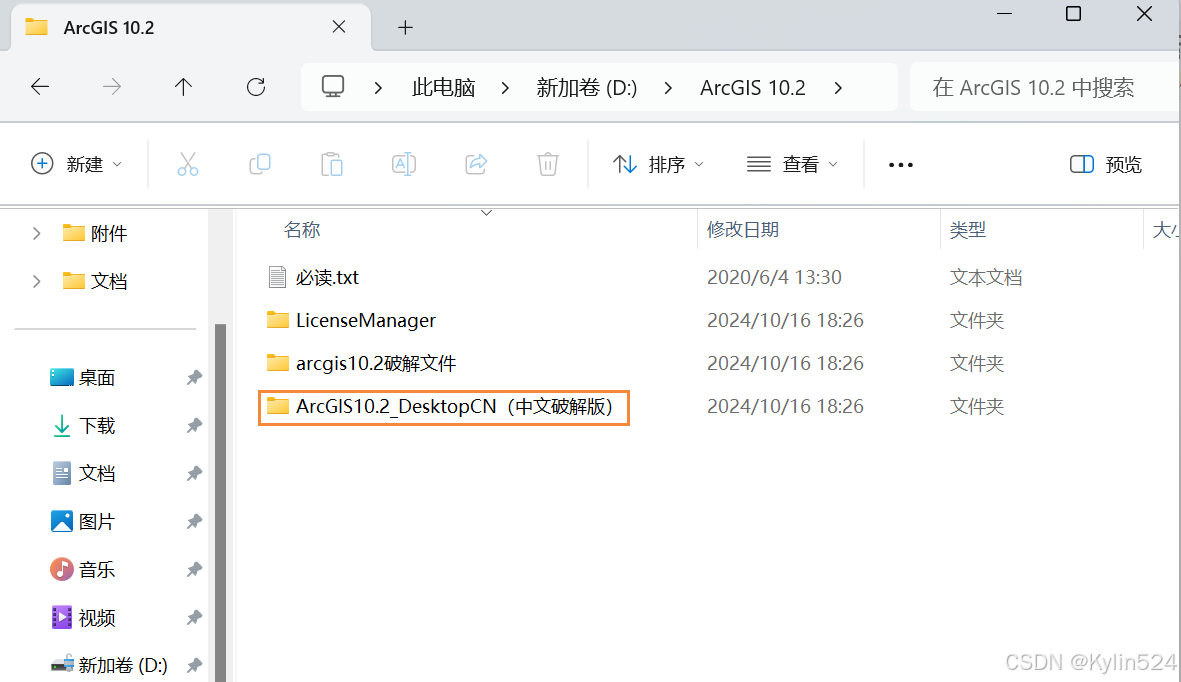Screen dimensions: 1181x682
Task: Open the 查看 (View) dropdown
Action: coord(792,164)
